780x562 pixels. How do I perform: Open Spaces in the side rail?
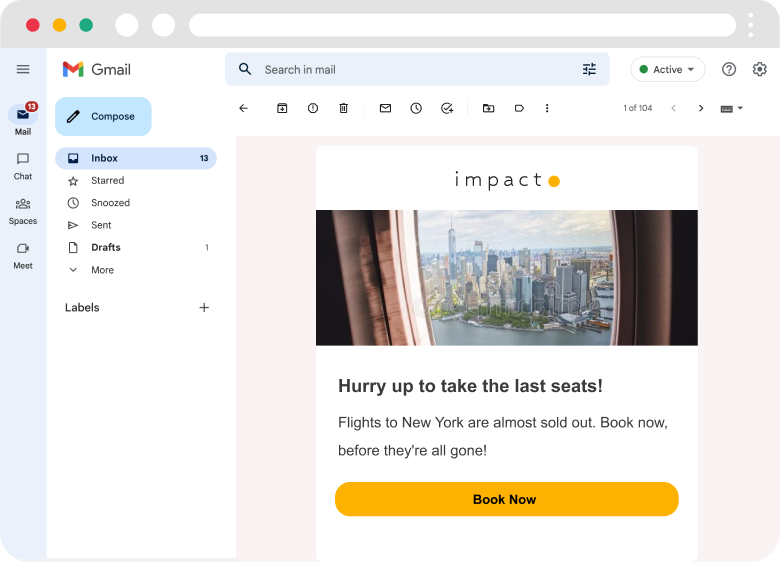23,211
